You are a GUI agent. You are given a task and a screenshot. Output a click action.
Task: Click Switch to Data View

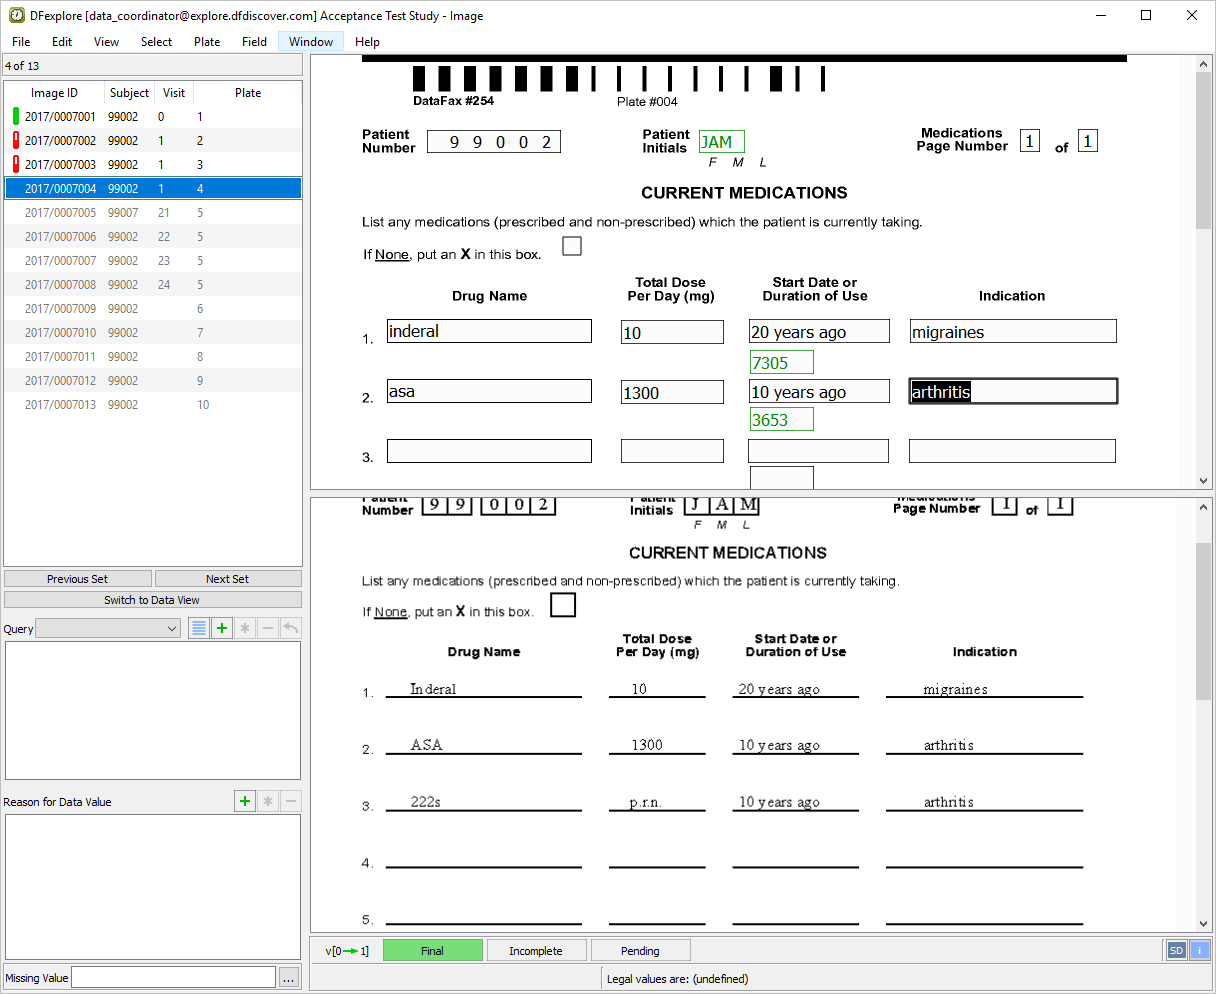click(x=152, y=600)
